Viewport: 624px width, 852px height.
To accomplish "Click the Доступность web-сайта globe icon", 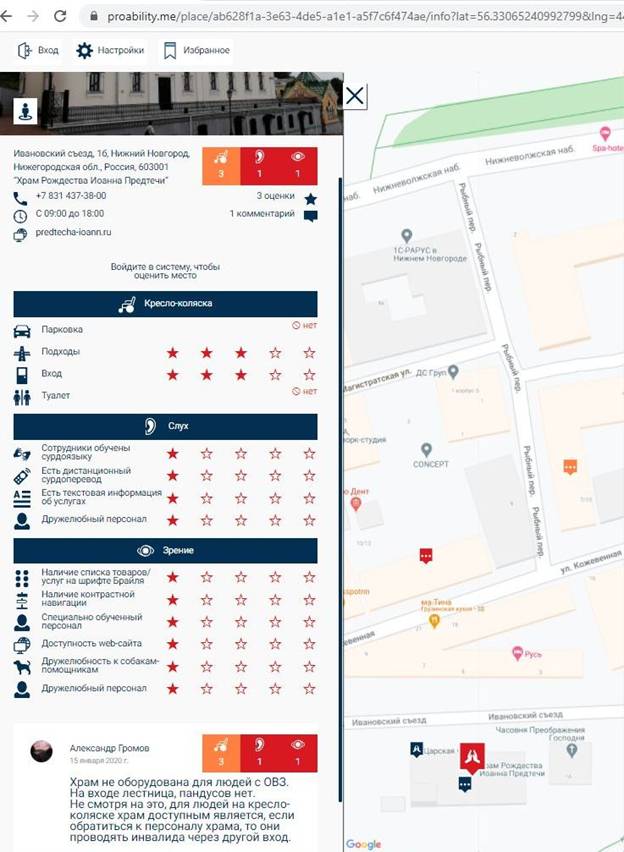I will click(x=22, y=645).
